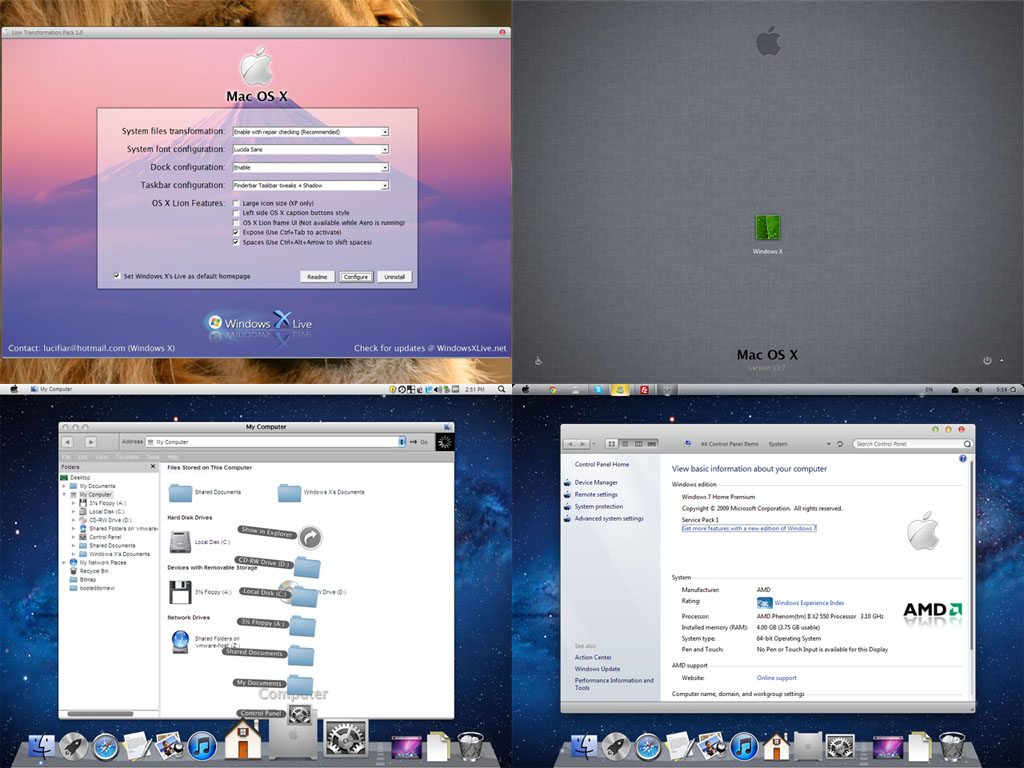Open the Chrome icon in the top taskbar
Image resolution: width=1024 pixels, height=768 pixels.
pyautogui.click(x=551, y=388)
